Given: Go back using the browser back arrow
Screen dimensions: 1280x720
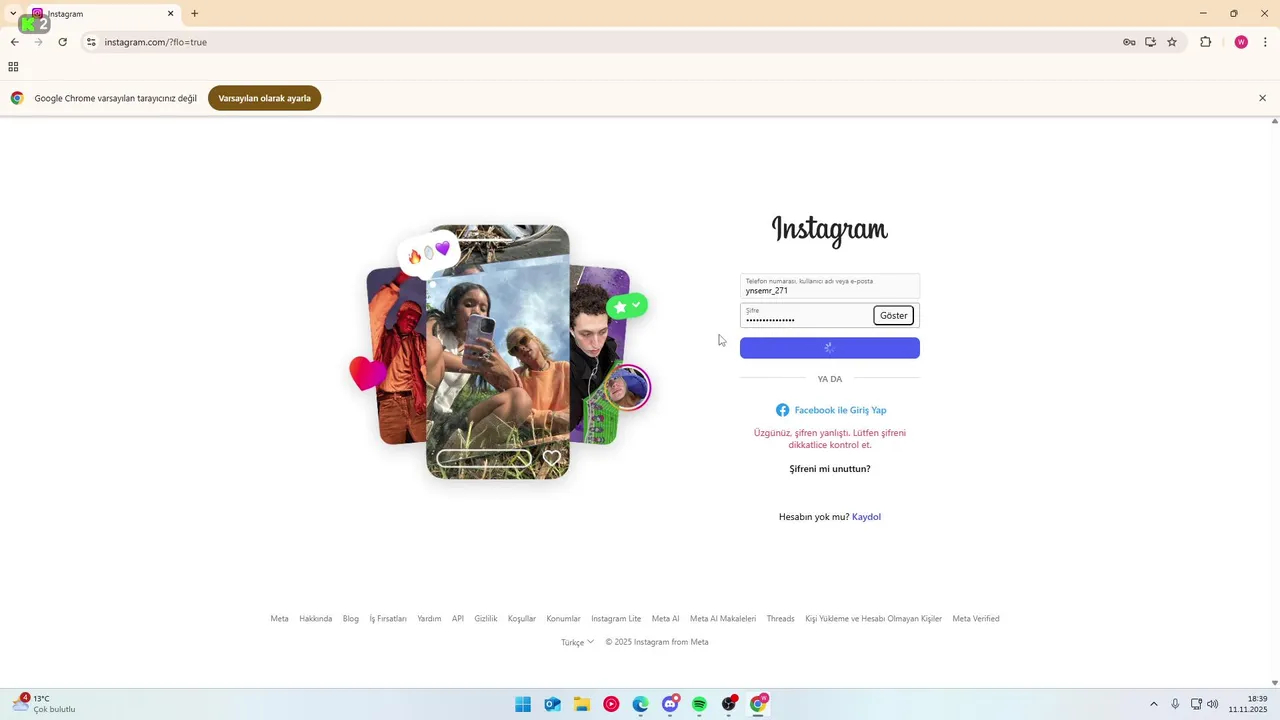Looking at the screenshot, I should point(14,42).
